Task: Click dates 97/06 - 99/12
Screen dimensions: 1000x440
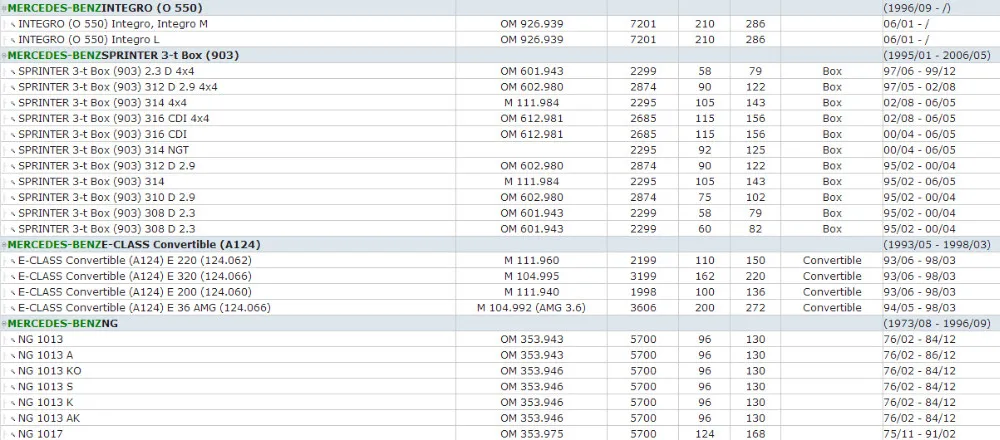Action: point(920,71)
